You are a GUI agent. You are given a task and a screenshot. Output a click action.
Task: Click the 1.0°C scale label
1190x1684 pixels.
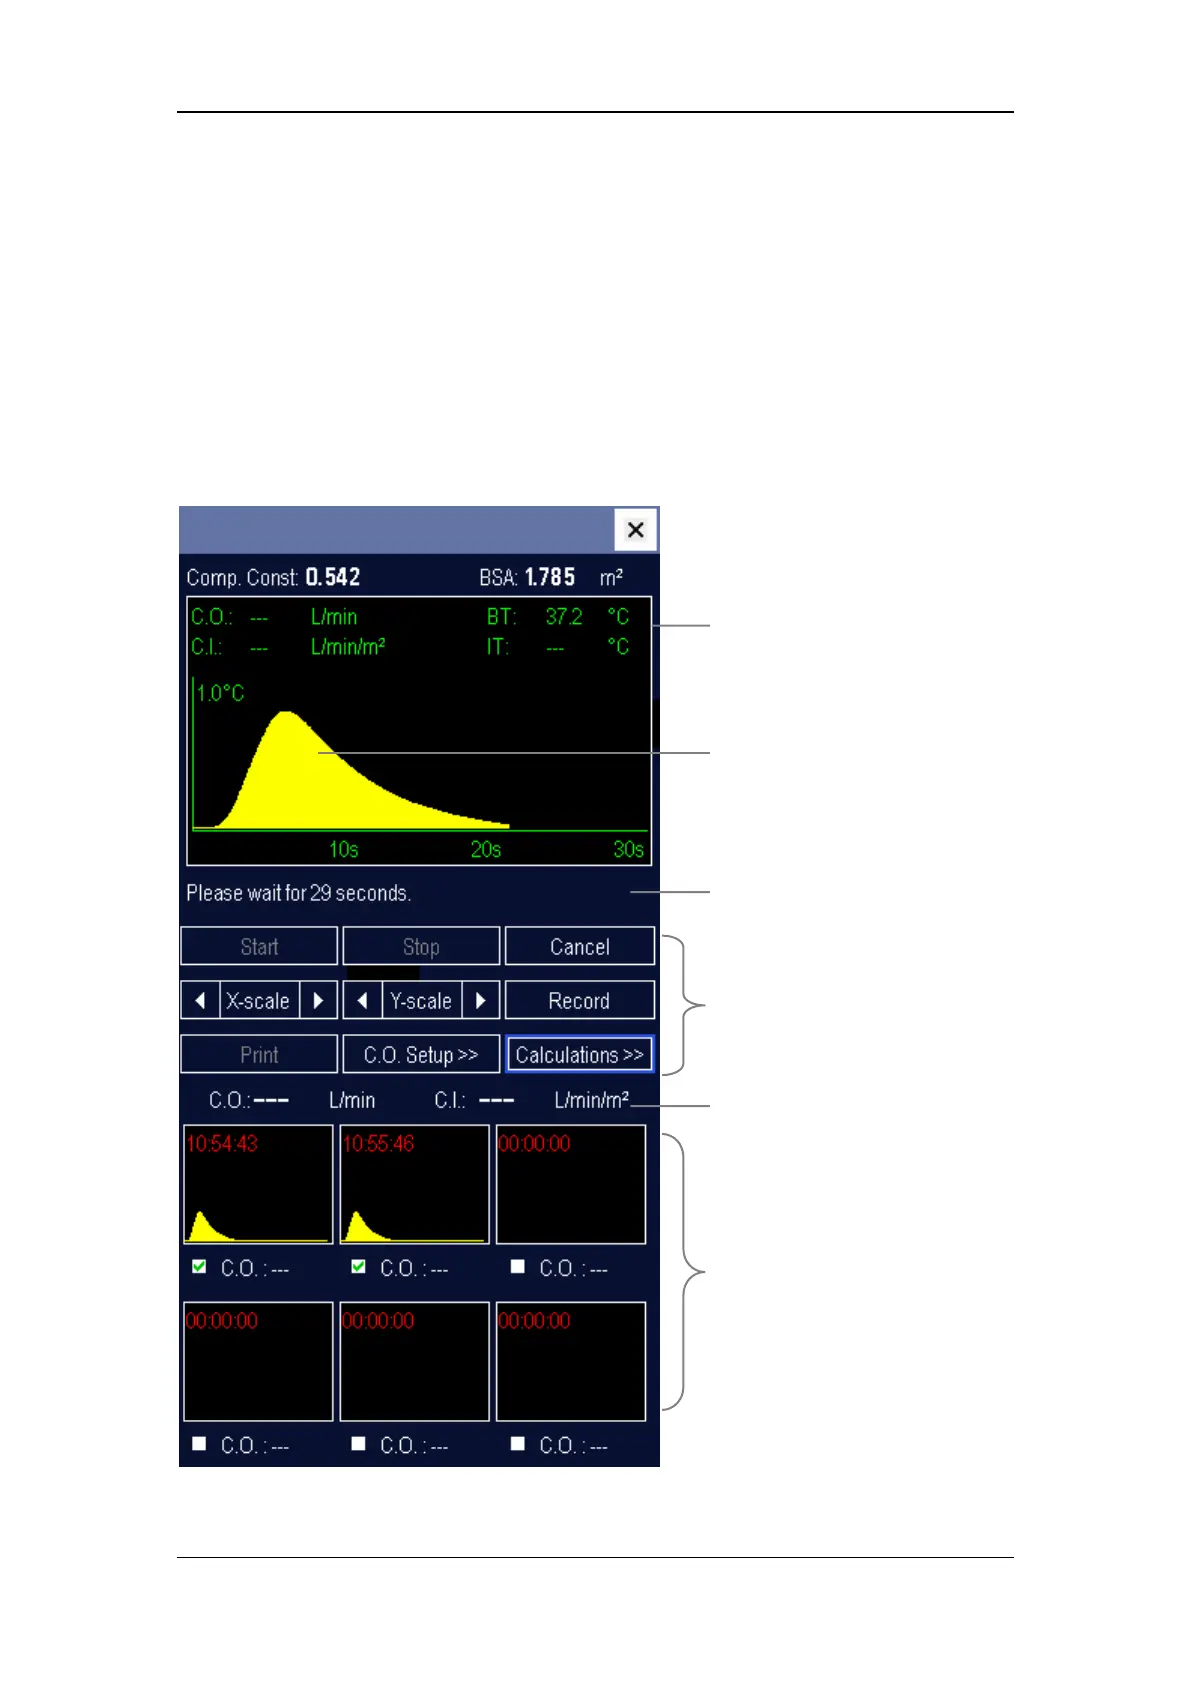220,693
